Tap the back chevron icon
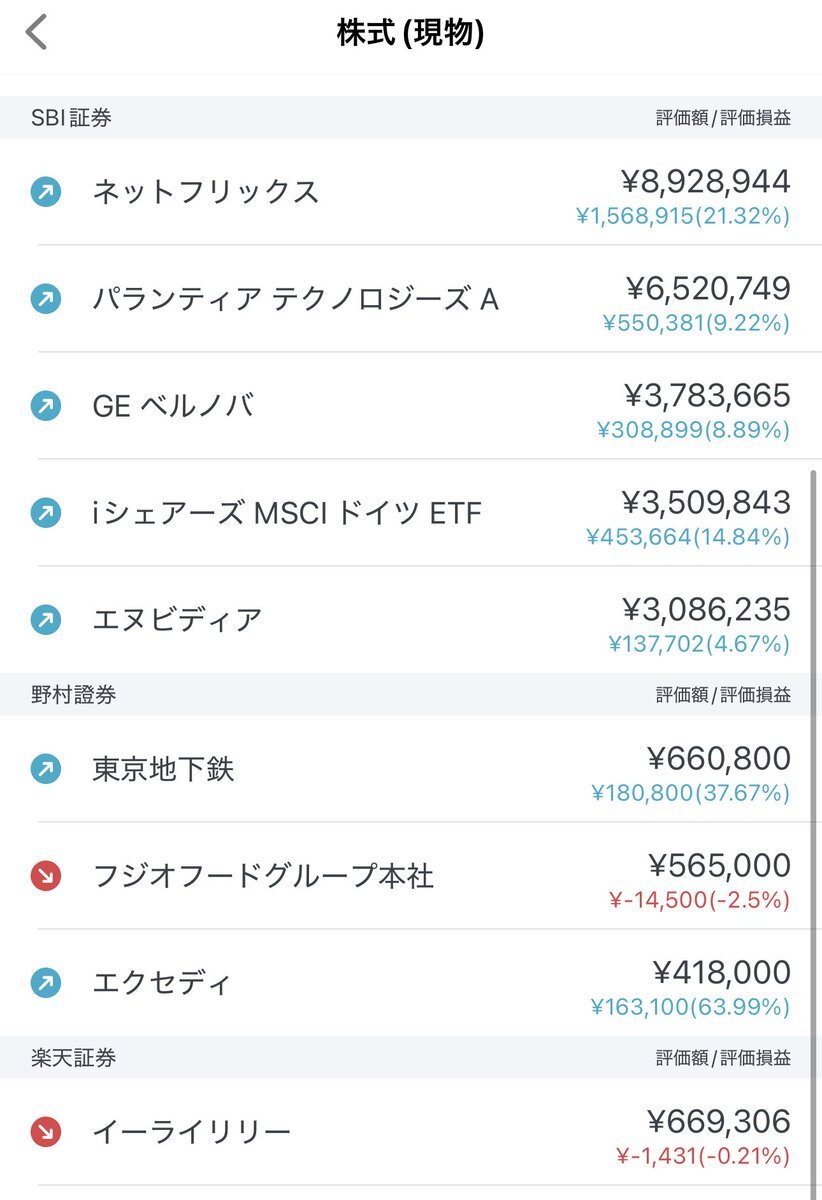The image size is (822, 1200). point(36,32)
